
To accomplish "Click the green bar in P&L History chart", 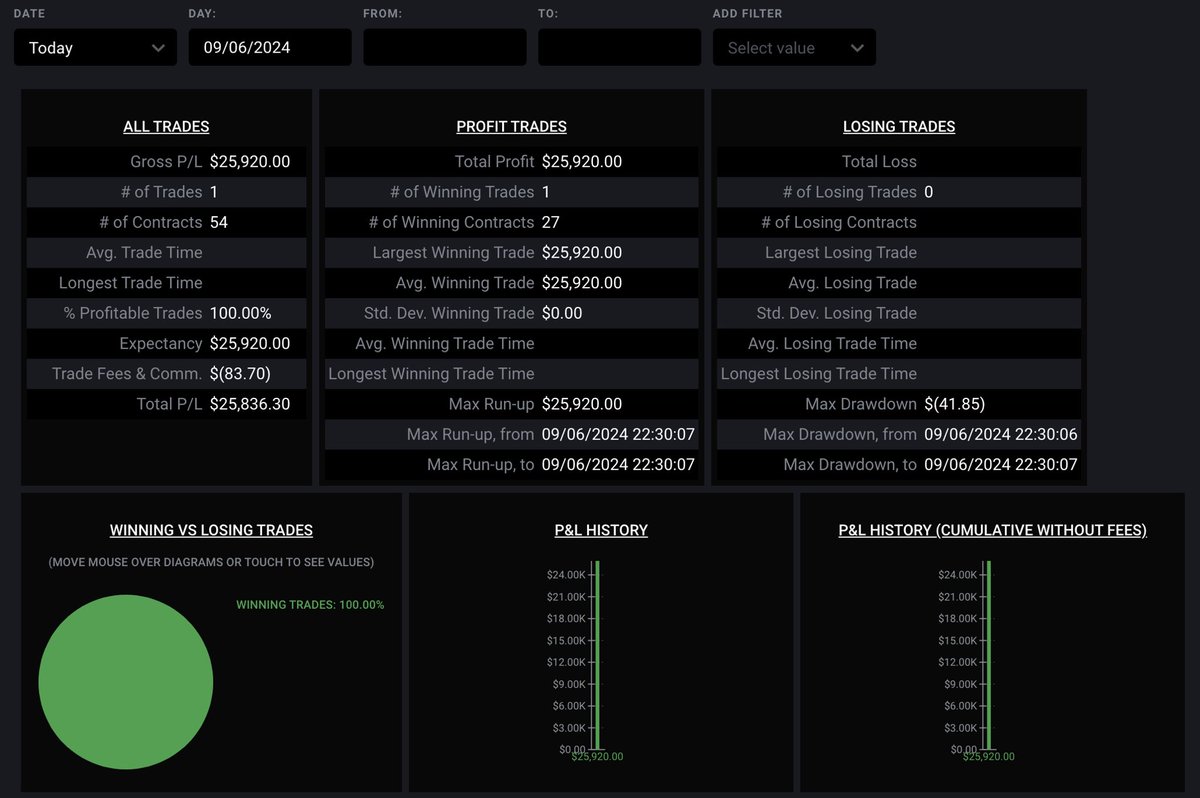I will click(x=596, y=655).
